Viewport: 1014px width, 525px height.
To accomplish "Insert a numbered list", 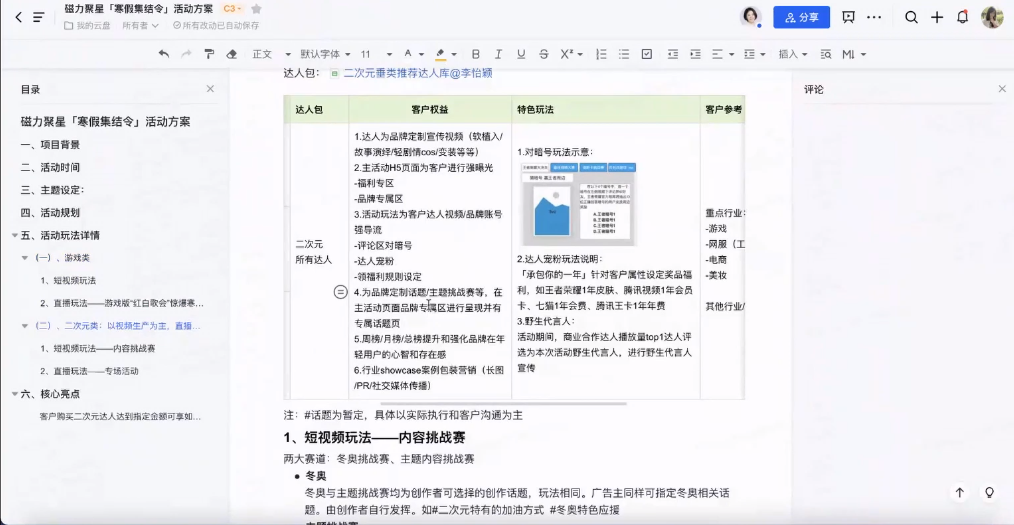I will point(601,54).
